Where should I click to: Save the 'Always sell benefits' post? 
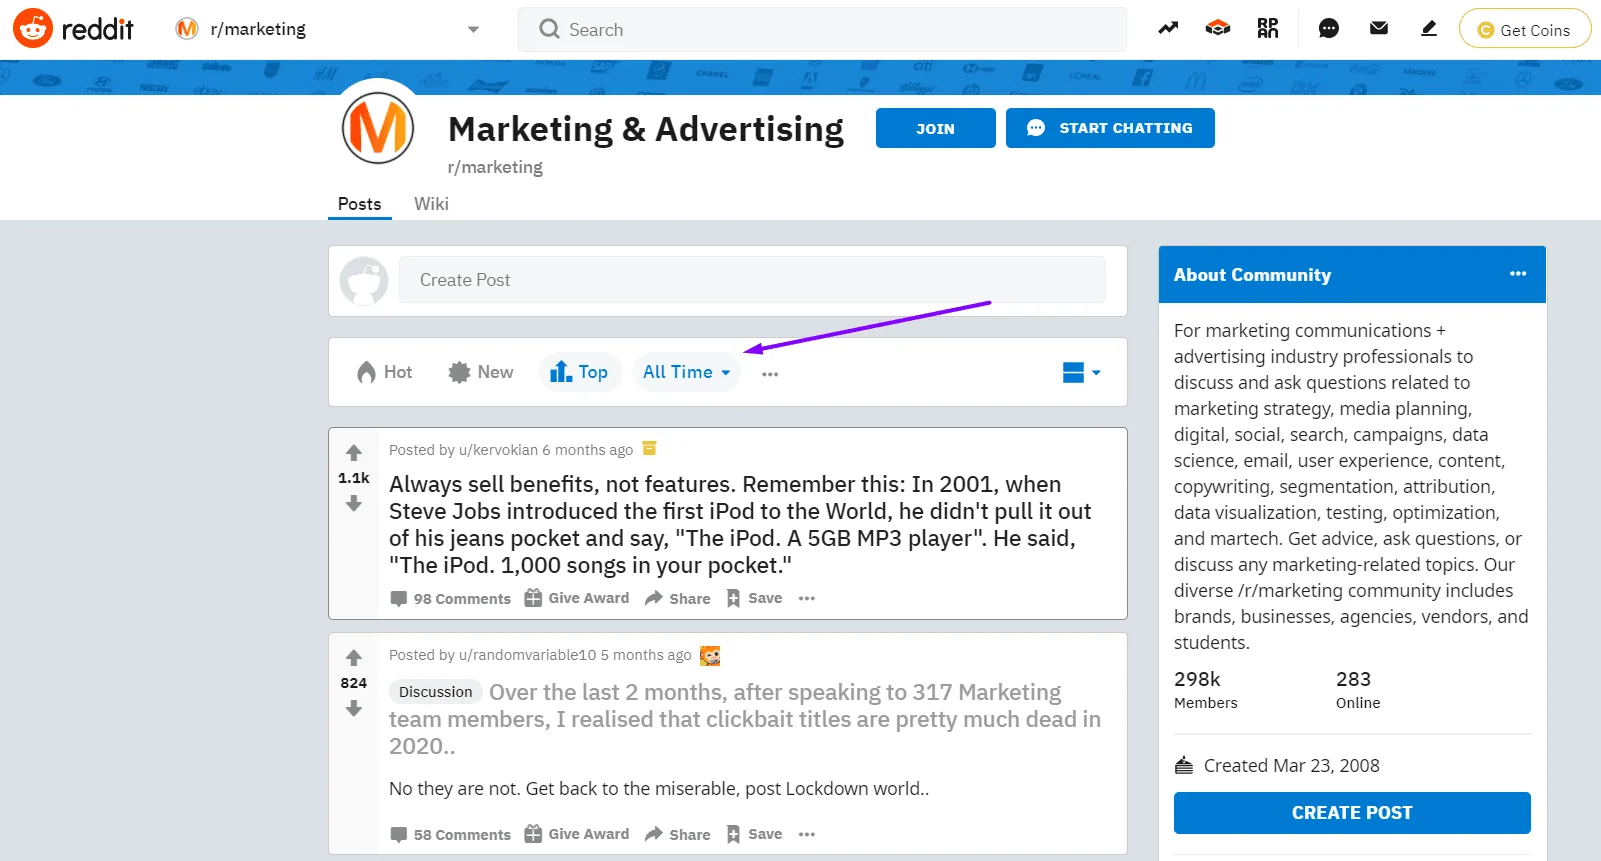point(754,598)
